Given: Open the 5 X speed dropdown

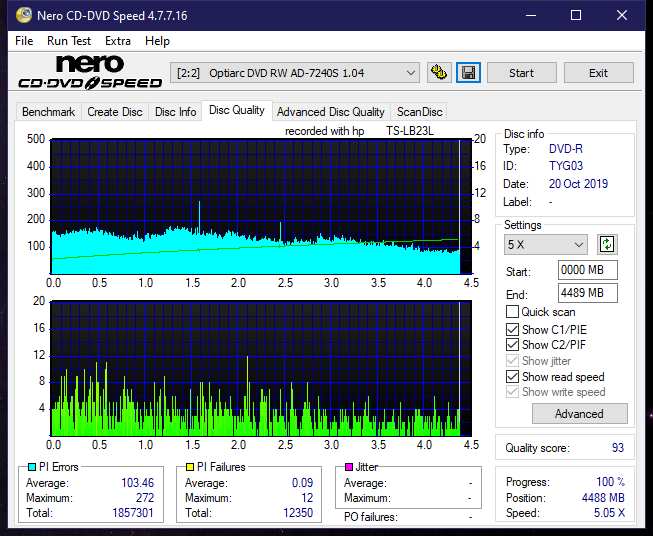Looking at the screenshot, I should click(x=546, y=244).
